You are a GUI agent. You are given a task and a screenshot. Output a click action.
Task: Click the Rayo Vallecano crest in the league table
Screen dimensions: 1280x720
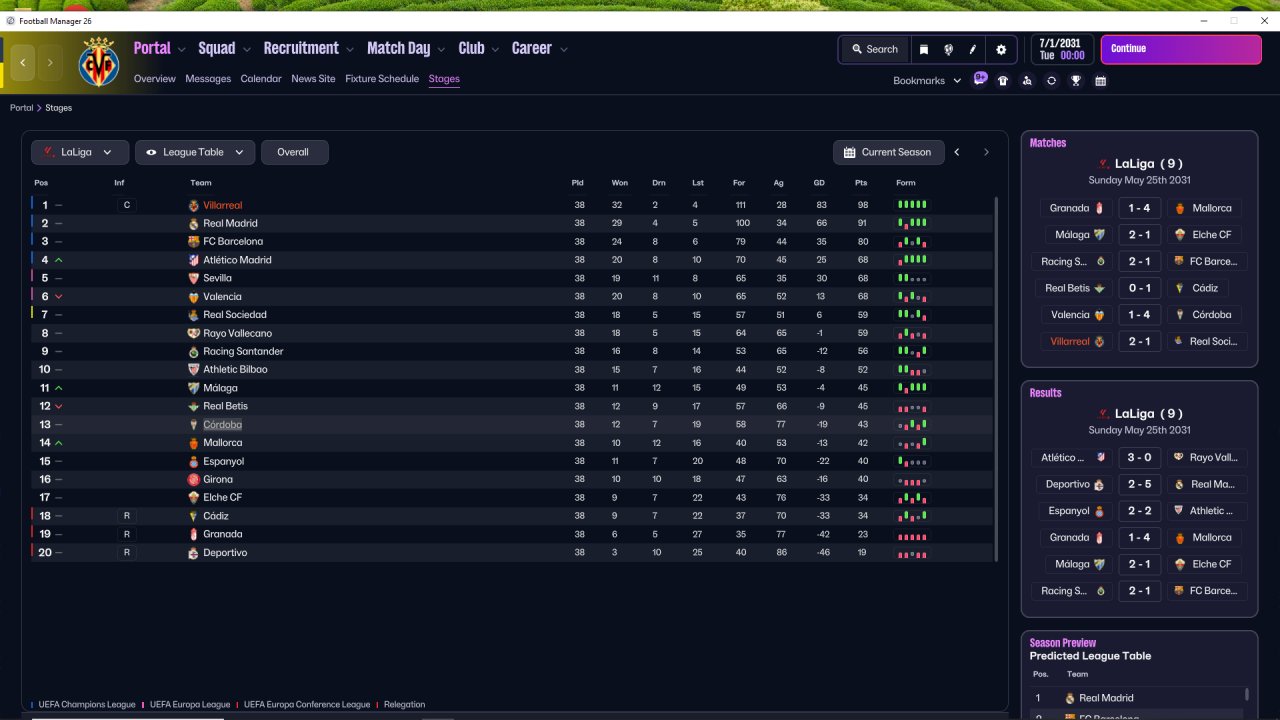coord(194,333)
